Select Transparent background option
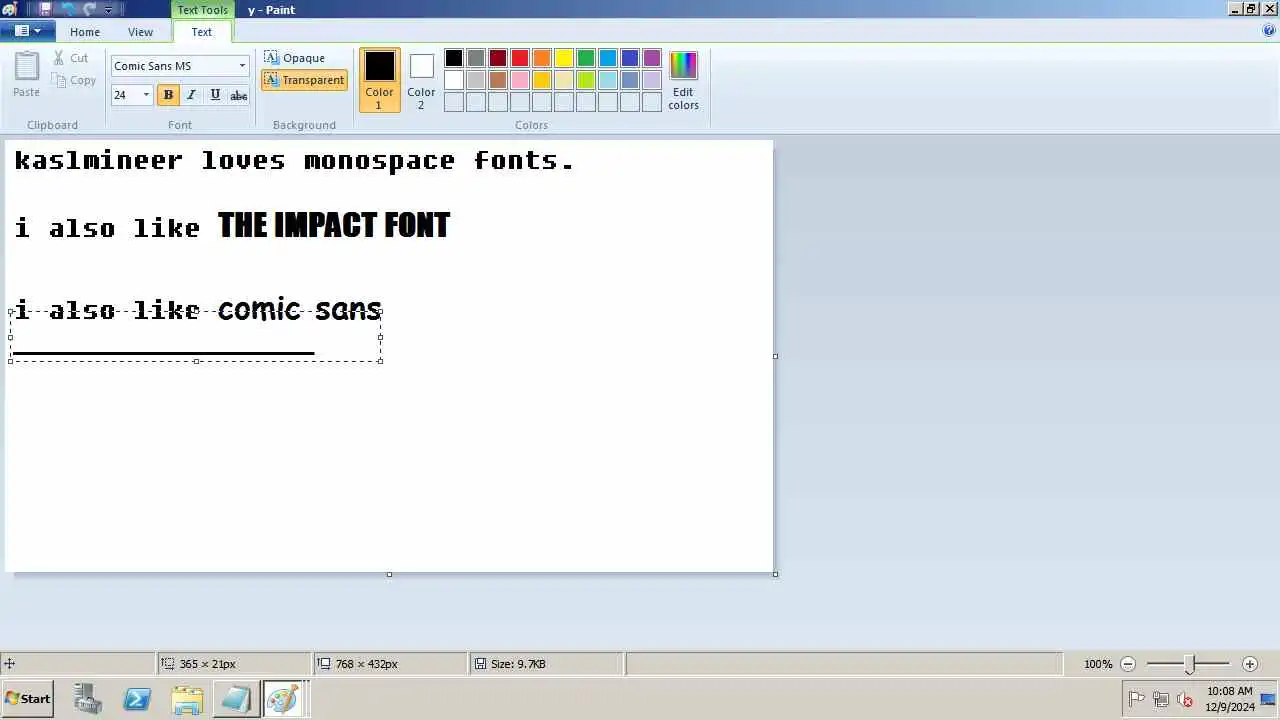The height and width of the screenshot is (720, 1280). 305,80
